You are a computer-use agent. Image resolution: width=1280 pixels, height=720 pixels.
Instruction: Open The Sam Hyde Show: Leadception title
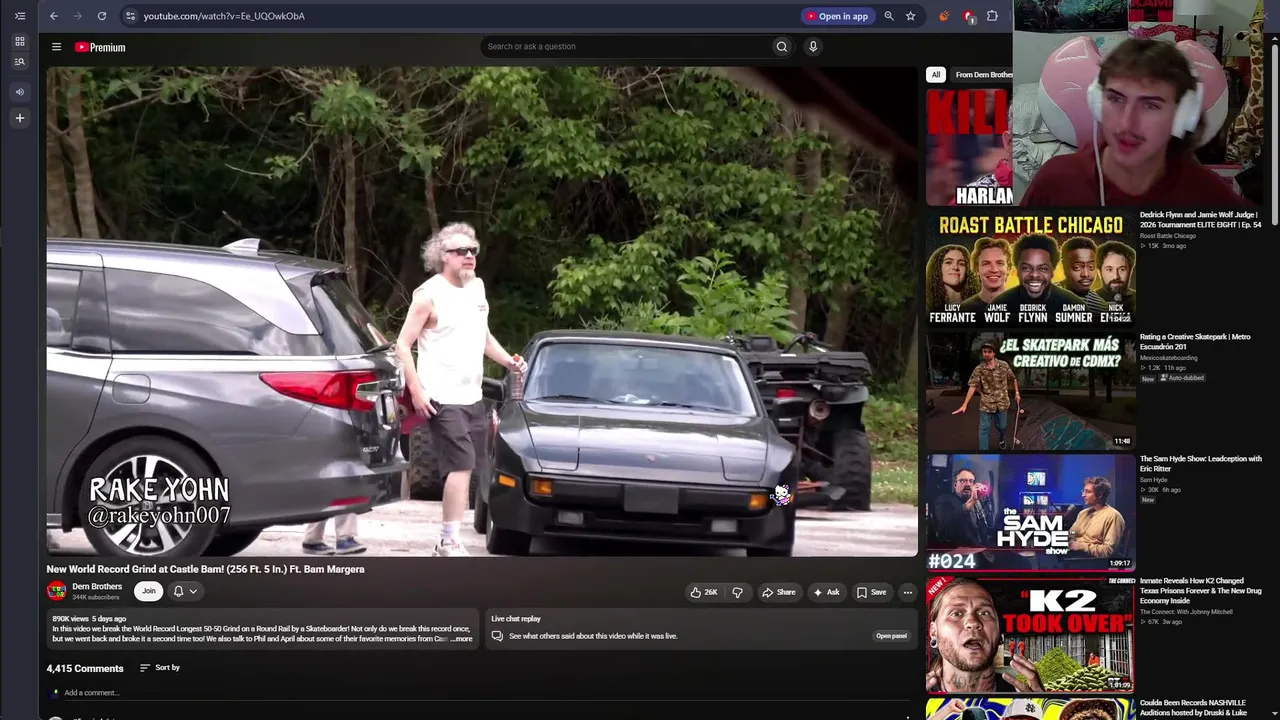(x=1200, y=463)
